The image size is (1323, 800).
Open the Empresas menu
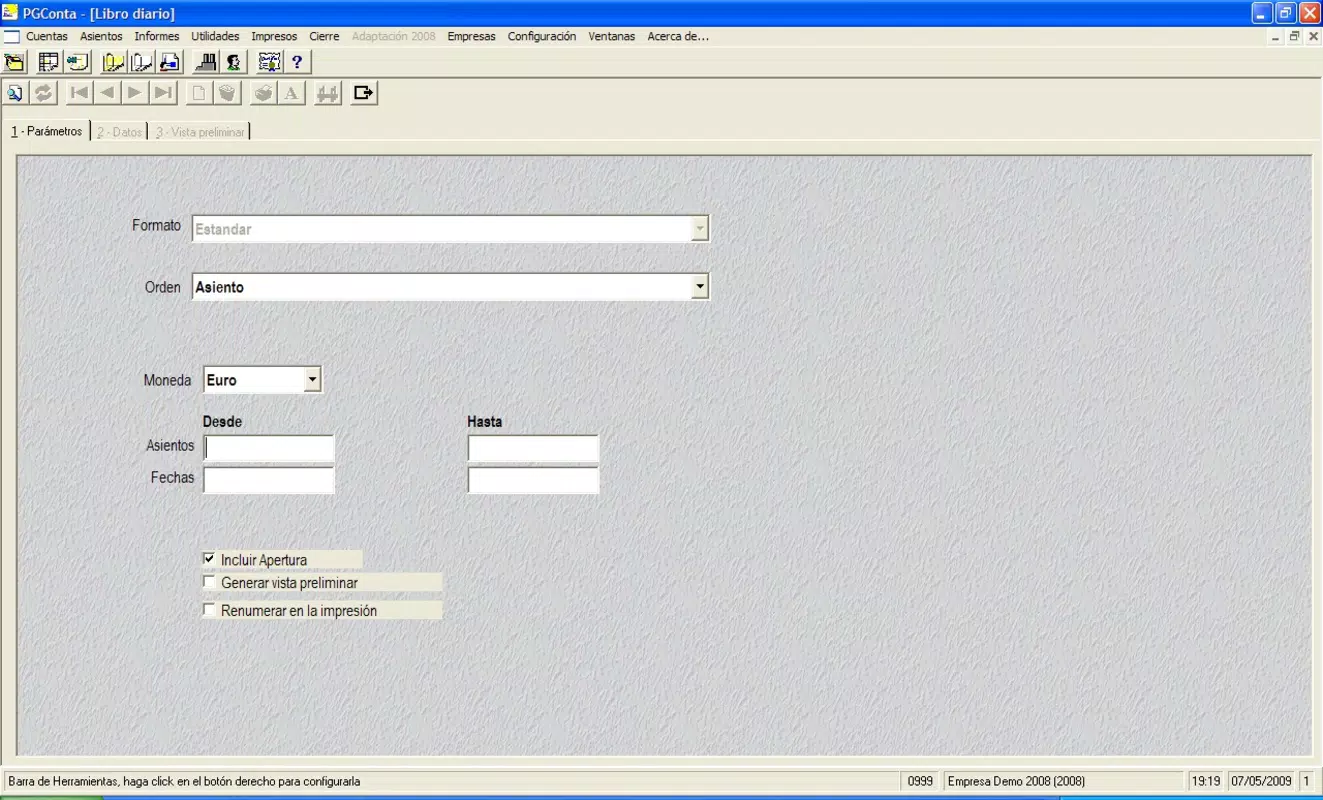[471, 36]
